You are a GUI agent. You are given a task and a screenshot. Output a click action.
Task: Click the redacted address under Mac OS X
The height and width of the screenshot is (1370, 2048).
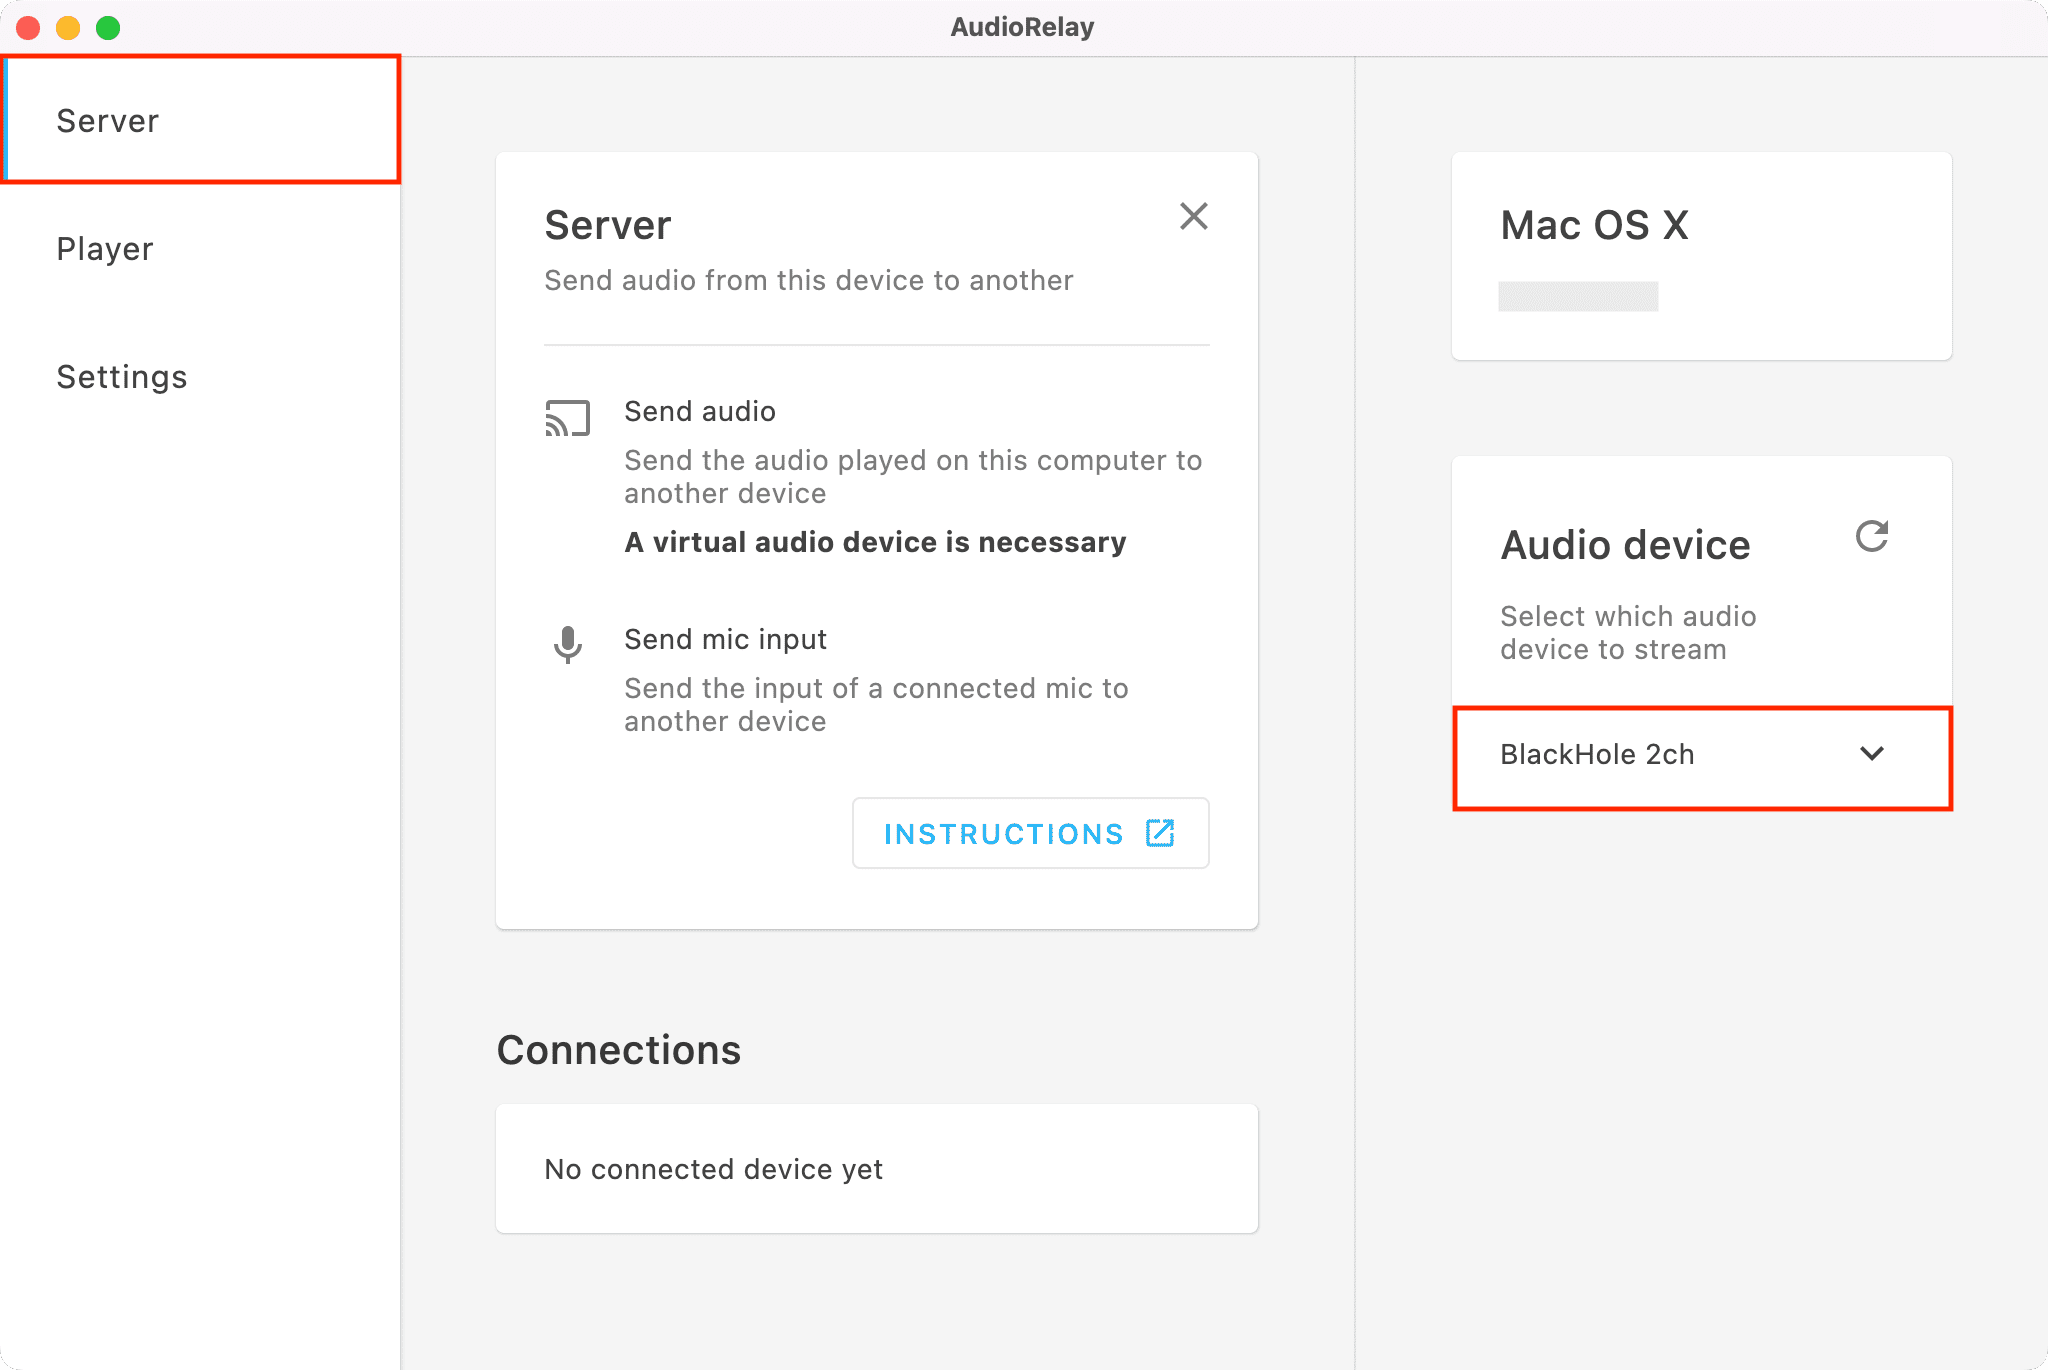pyautogui.click(x=1578, y=296)
